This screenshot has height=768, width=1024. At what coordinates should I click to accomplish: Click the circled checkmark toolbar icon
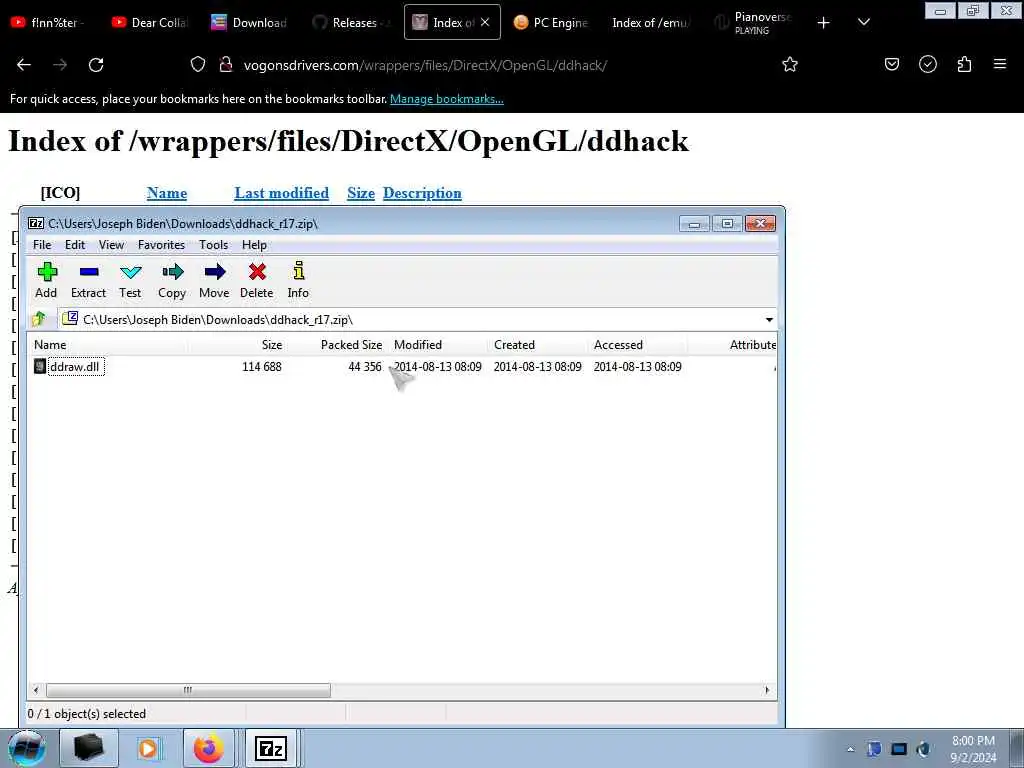click(928, 64)
